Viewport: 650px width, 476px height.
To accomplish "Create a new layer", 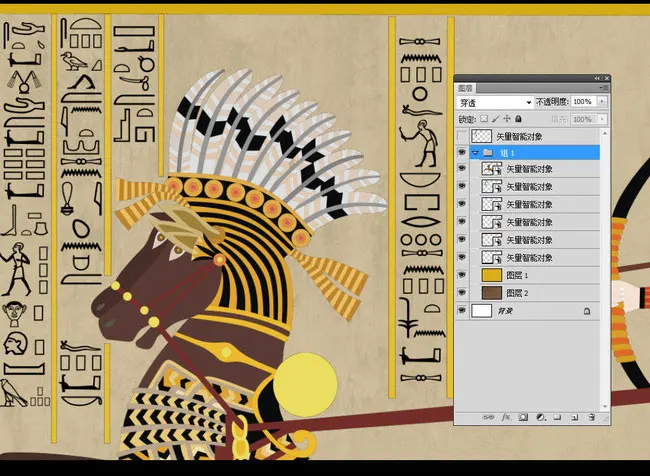I will (575, 417).
